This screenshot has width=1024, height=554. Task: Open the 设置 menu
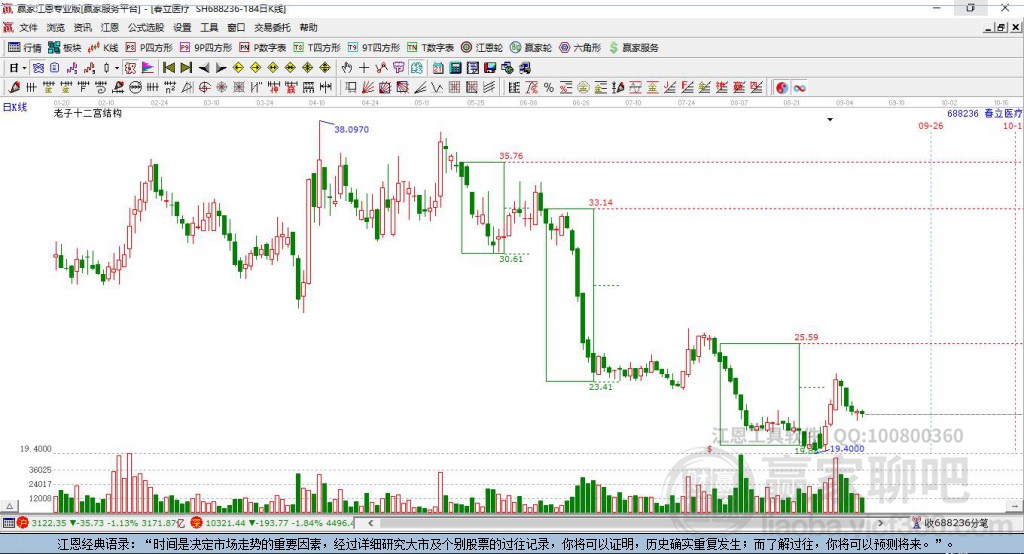point(182,27)
